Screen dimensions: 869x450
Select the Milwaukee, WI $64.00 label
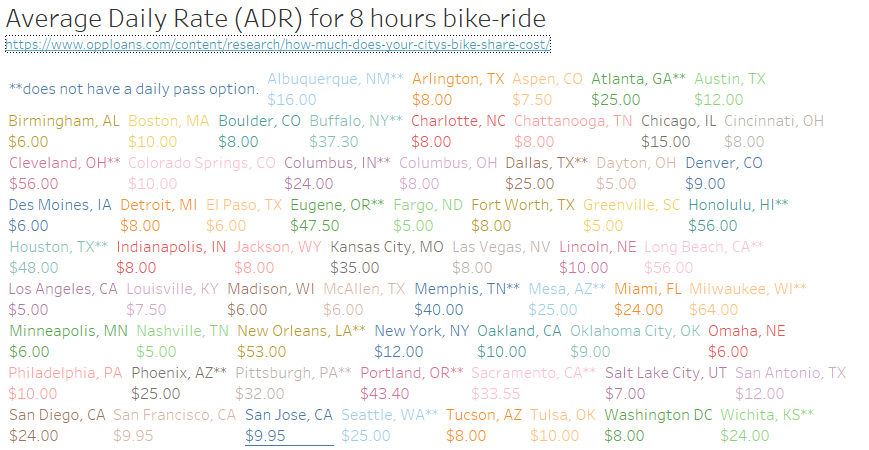point(748,299)
